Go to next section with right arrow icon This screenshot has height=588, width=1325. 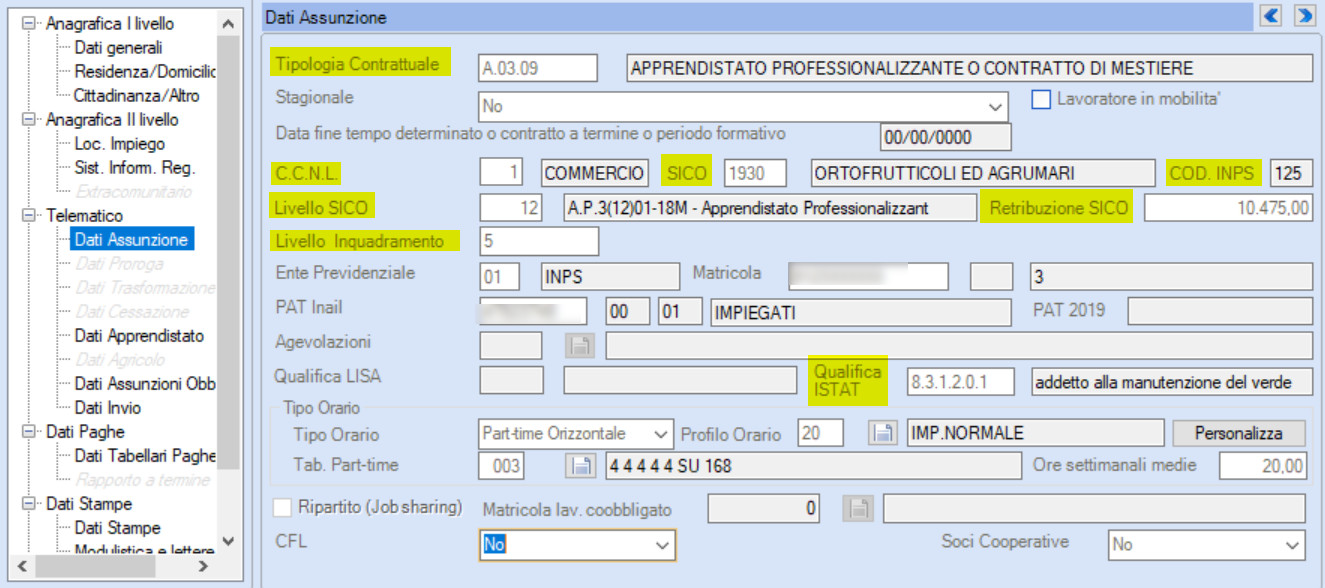pos(1303,16)
